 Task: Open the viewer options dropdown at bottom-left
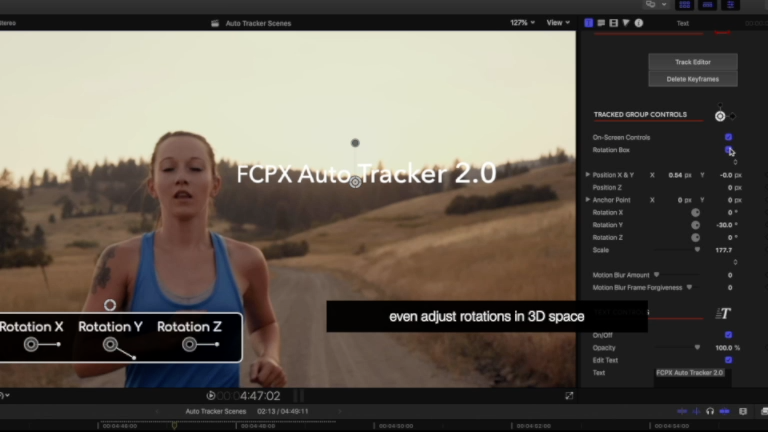click(x=5, y=395)
